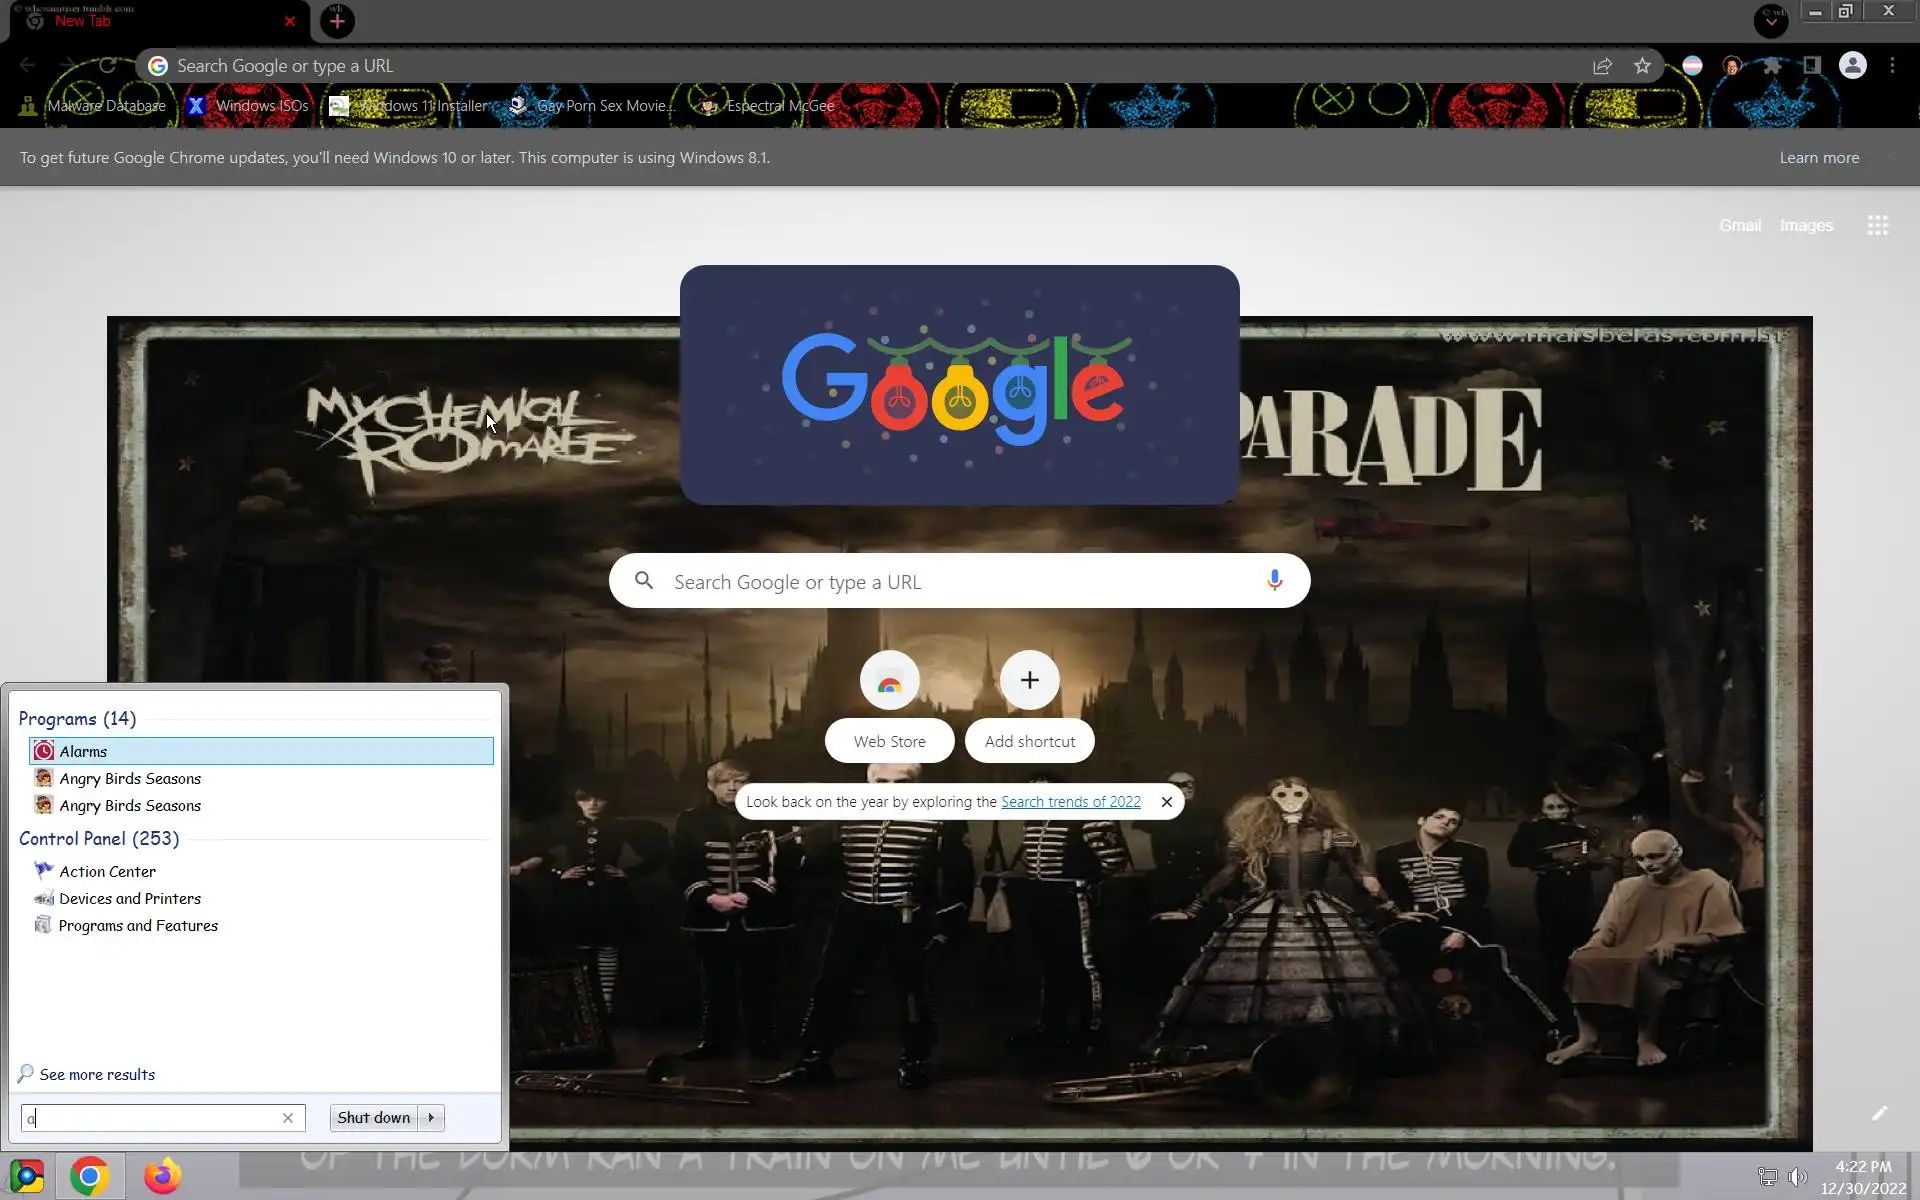Open Chrome's three-dot menu
Image resolution: width=1920 pixels, height=1200 pixels.
tap(1892, 66)
